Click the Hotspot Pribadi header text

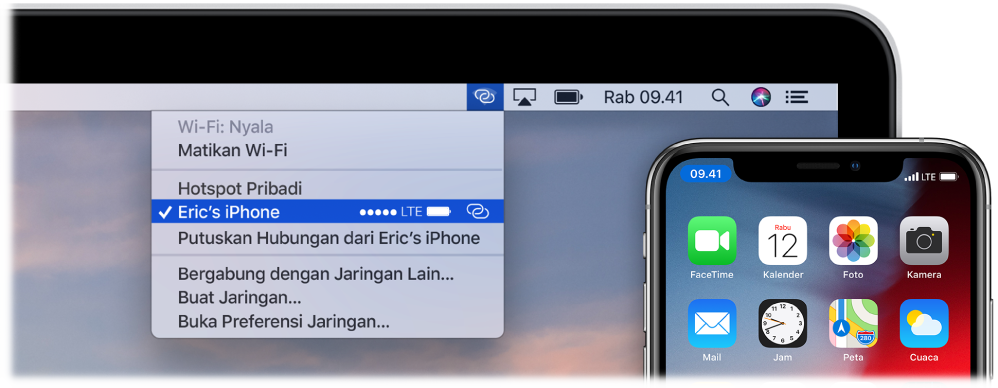pos(240,188)
